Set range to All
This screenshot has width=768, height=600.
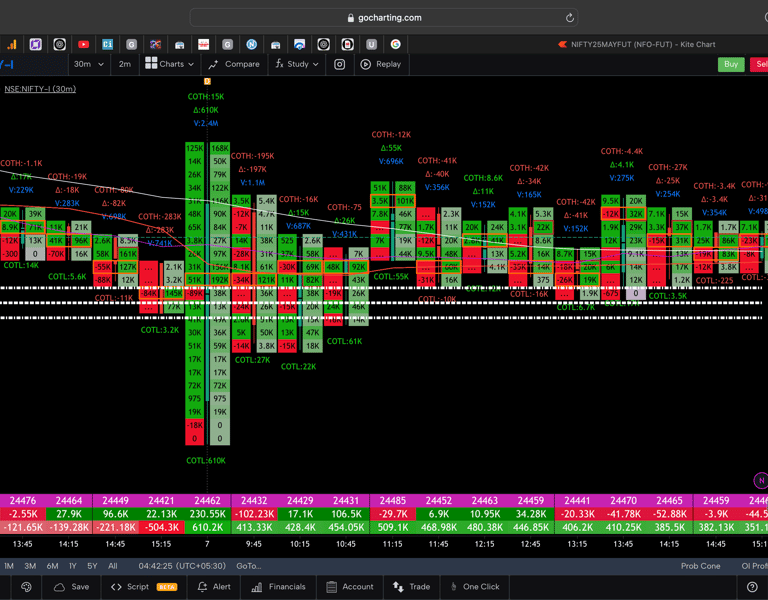pos(113,566)
